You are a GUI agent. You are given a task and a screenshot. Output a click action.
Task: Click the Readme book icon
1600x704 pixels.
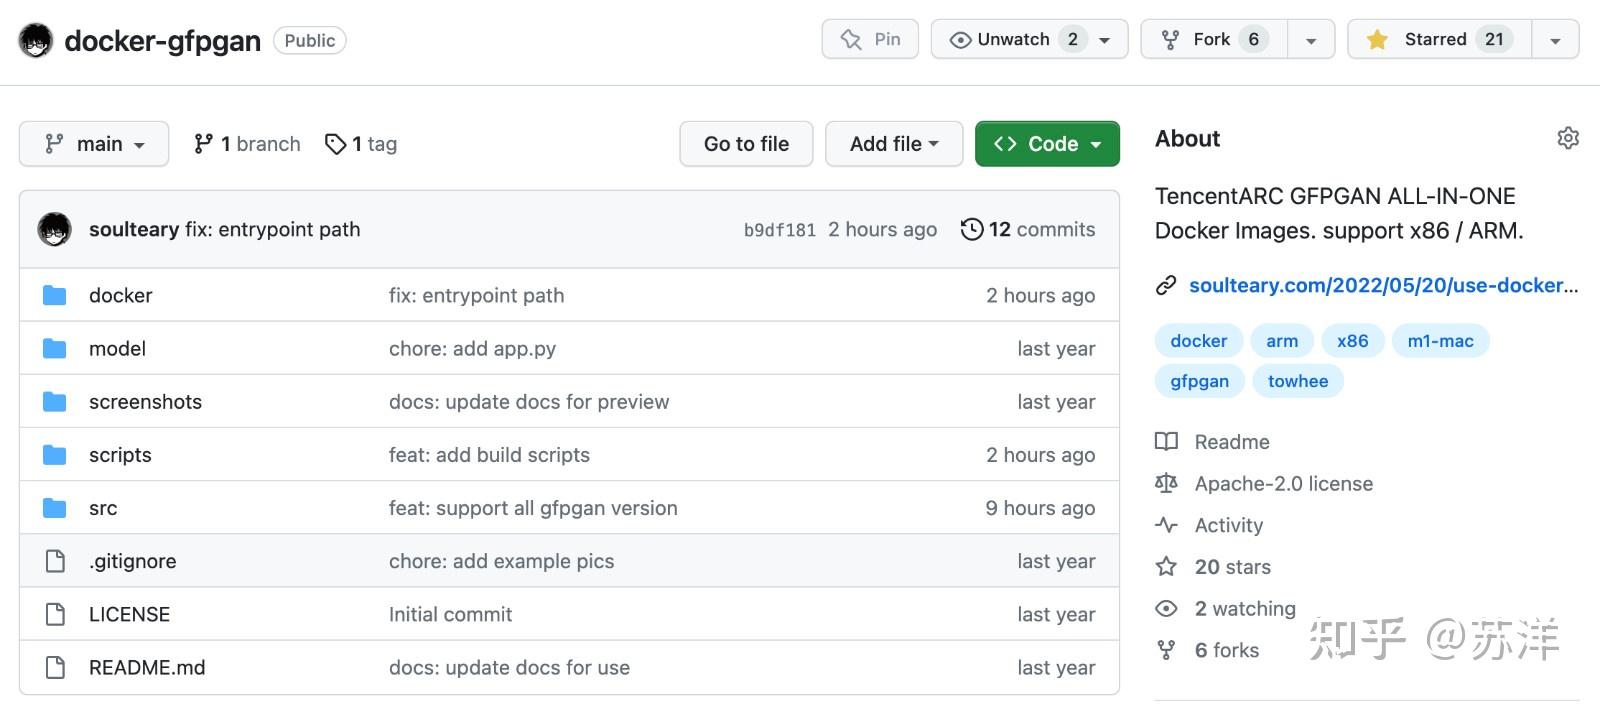1166,441
